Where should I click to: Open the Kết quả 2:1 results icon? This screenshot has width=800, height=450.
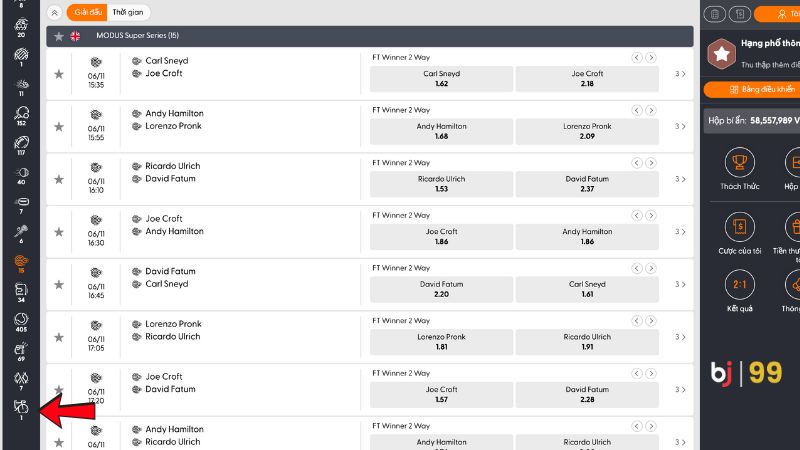coord(739,284)
